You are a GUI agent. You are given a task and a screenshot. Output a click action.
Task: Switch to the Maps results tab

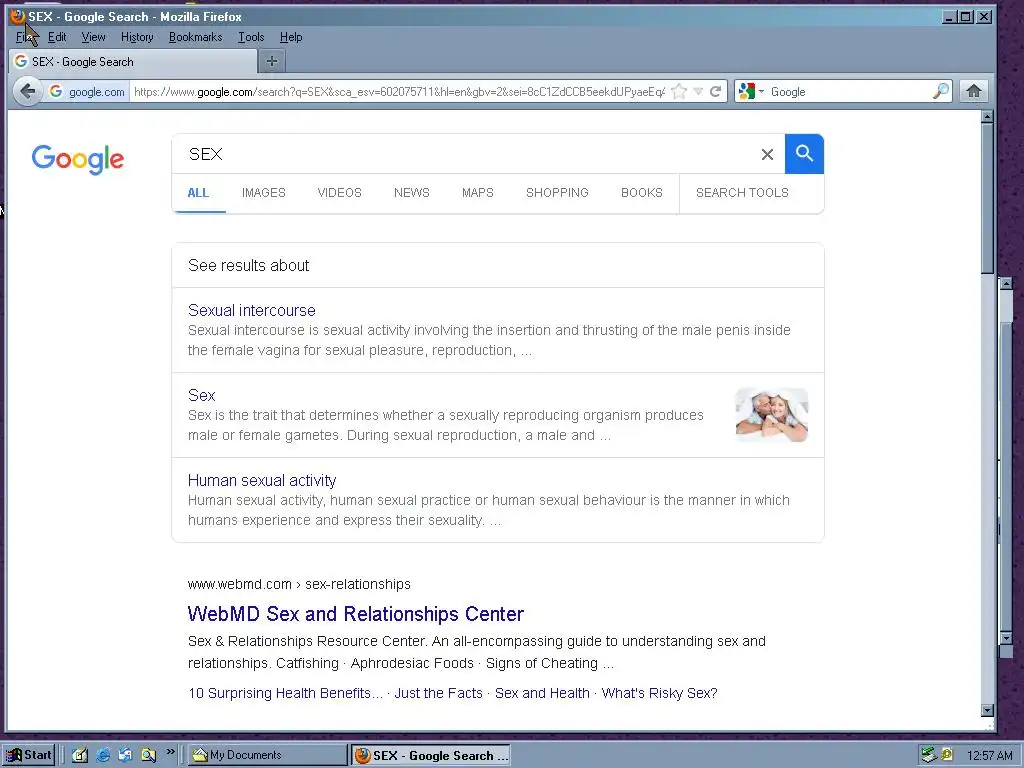pos(477,193)
